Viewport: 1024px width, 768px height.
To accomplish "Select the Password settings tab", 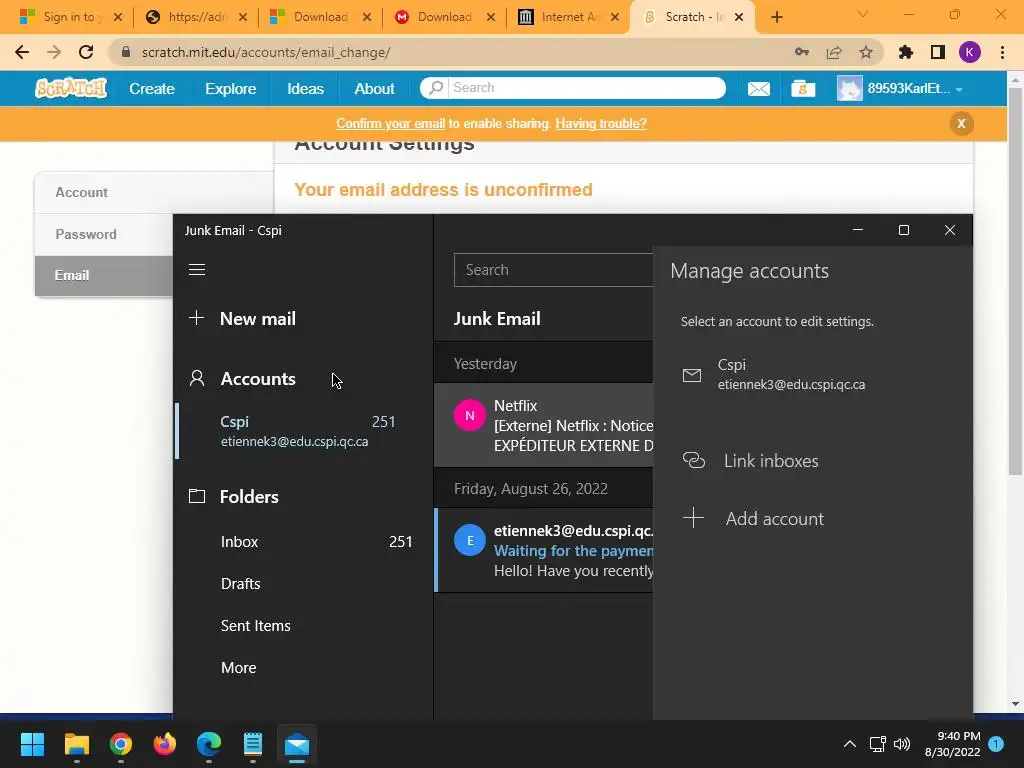I will 104,234.
